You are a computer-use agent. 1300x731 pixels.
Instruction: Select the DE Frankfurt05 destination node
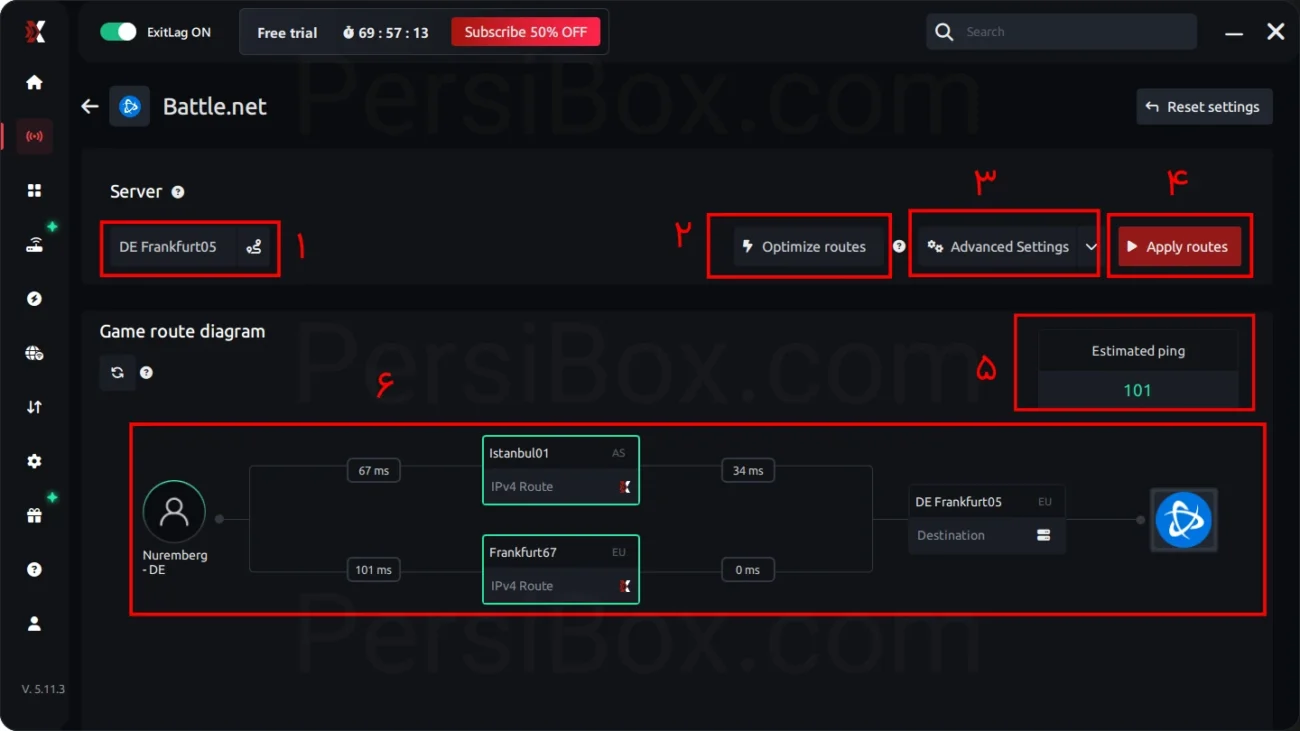coord(987,519)
